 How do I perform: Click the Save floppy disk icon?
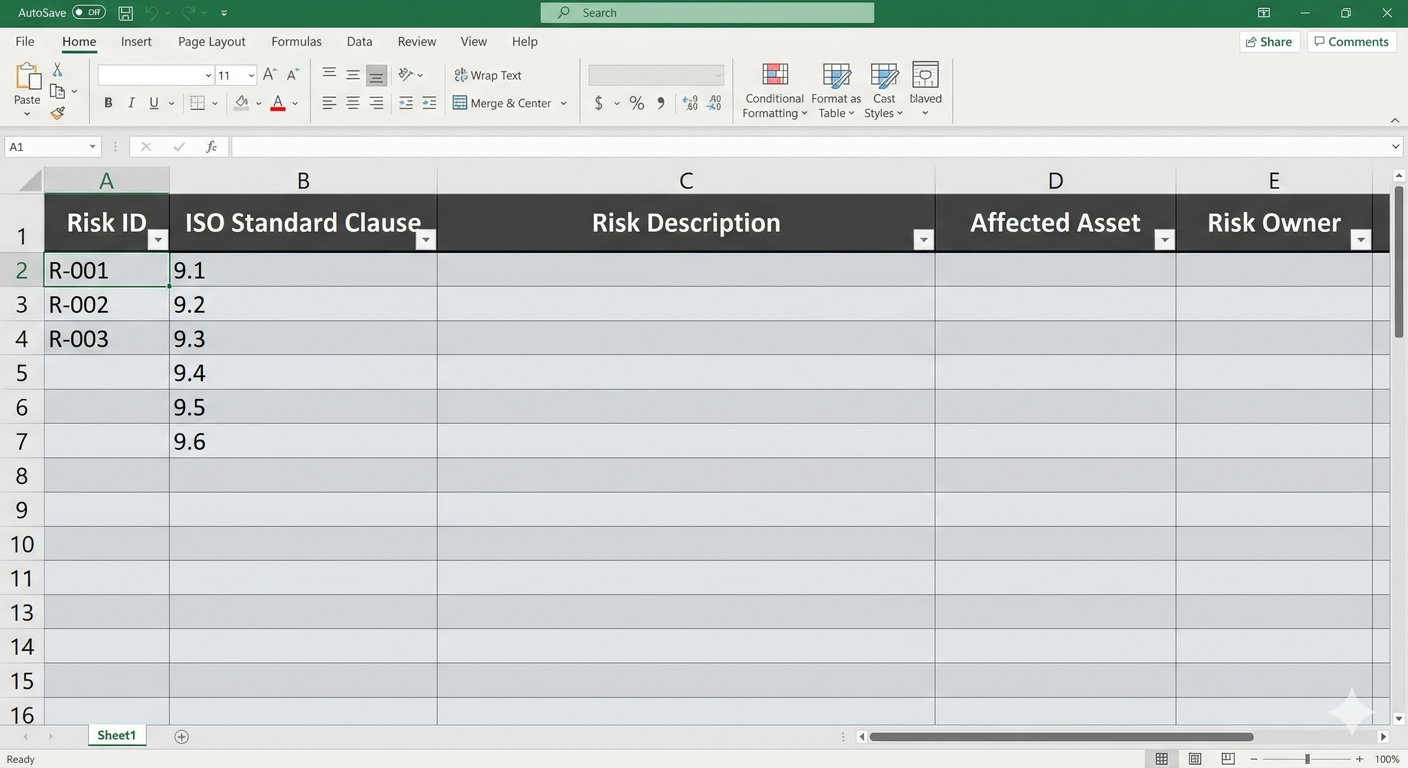tap(125, 13)
